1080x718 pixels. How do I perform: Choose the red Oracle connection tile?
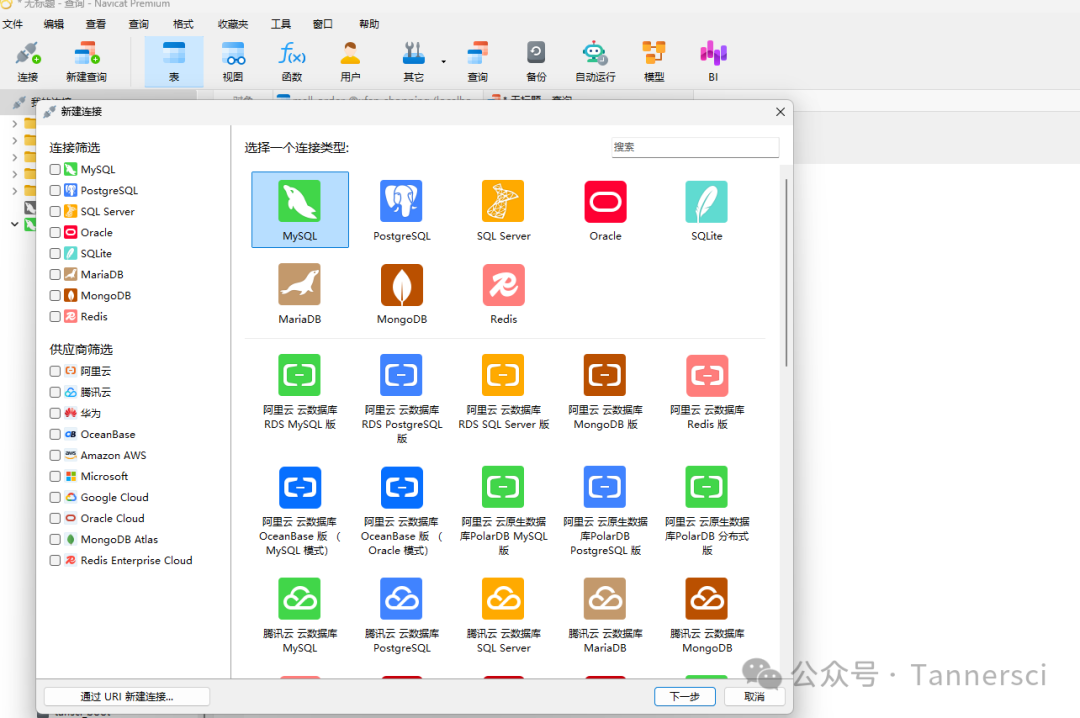[x=605, y=209]
